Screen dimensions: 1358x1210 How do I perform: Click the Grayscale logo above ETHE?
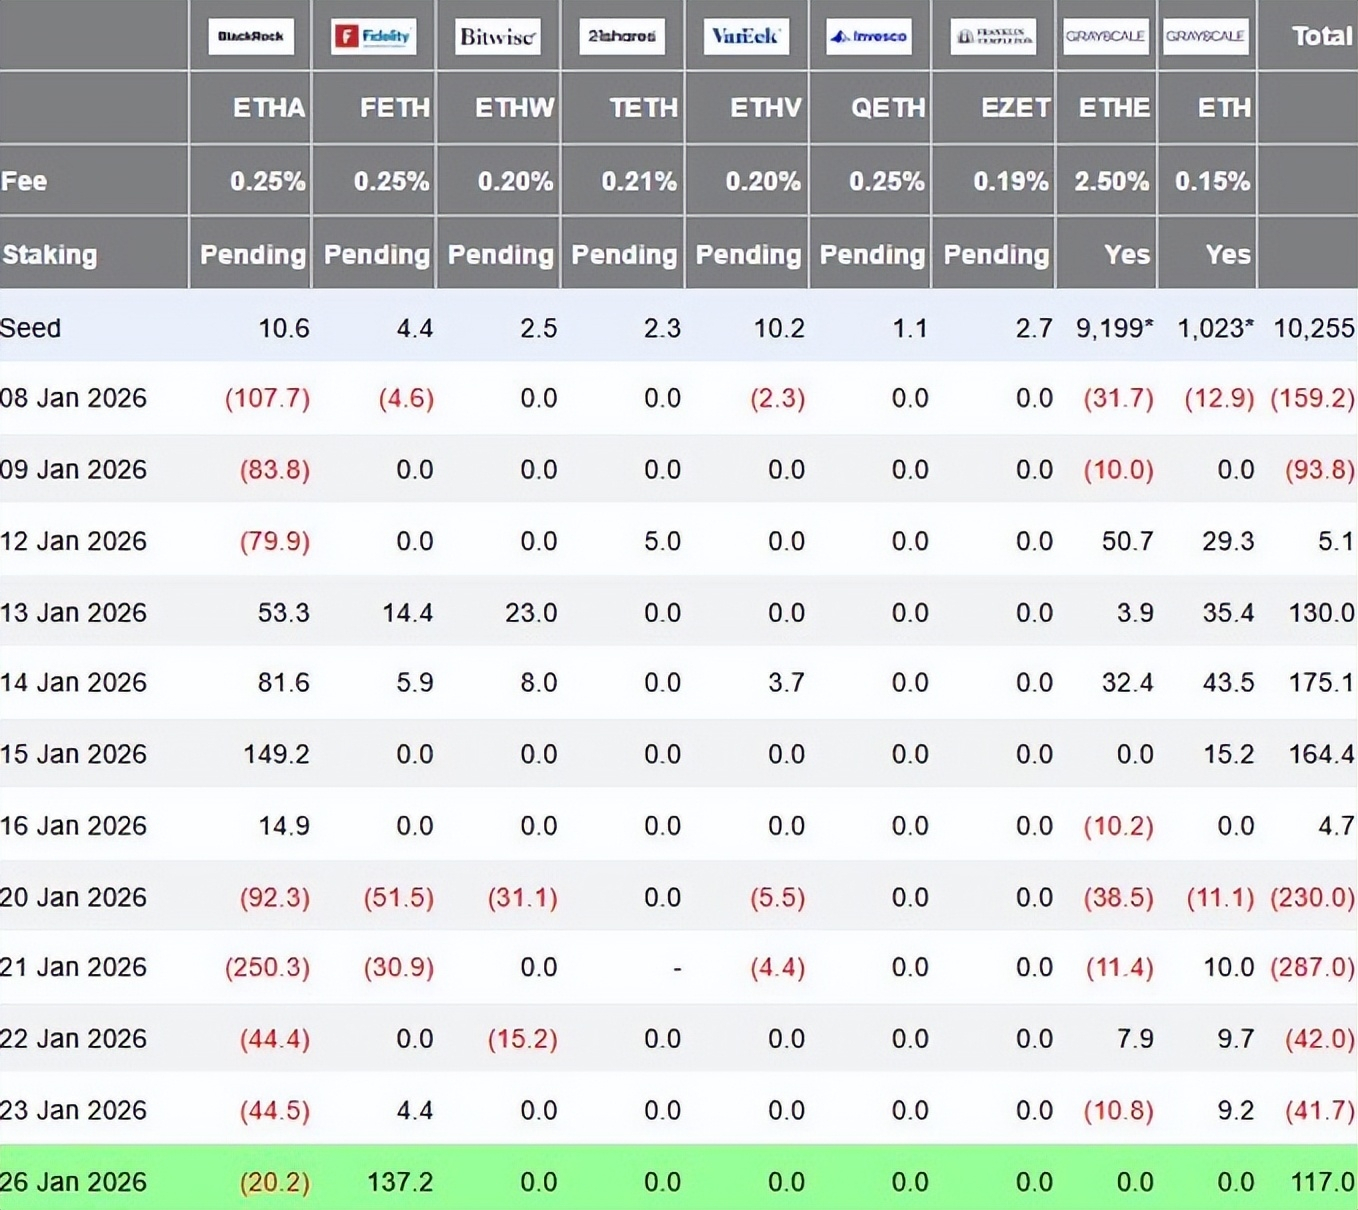[1105, 37]
